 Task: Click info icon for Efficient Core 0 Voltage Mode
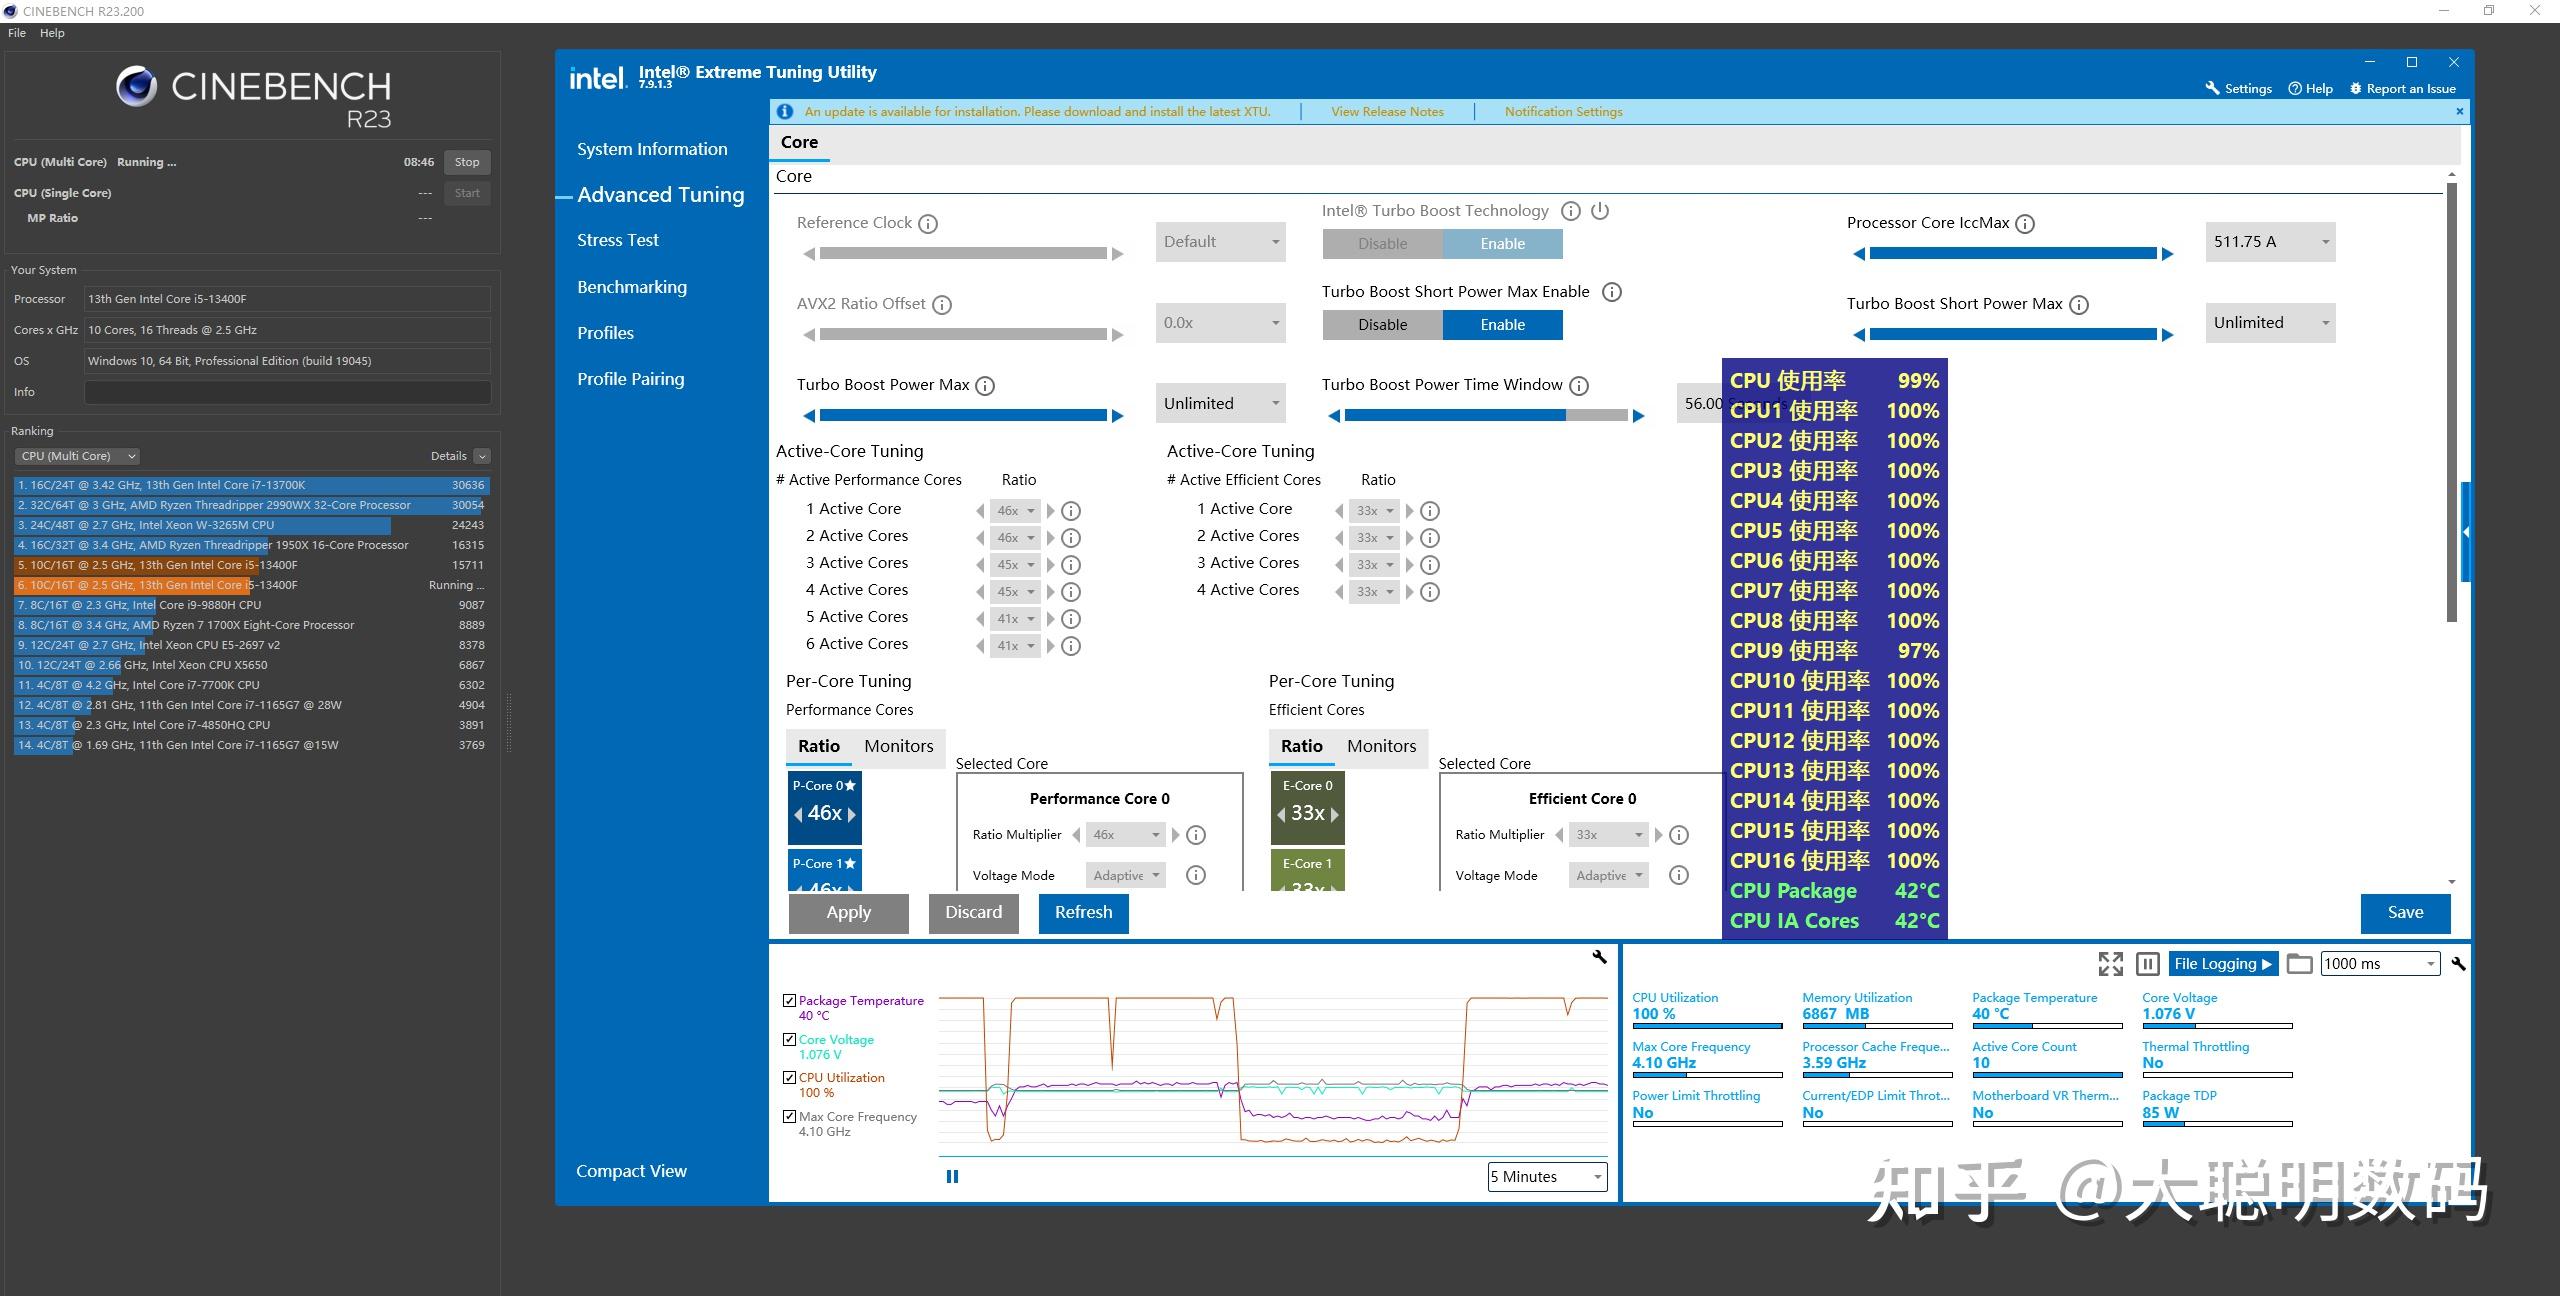(1679, 876)
